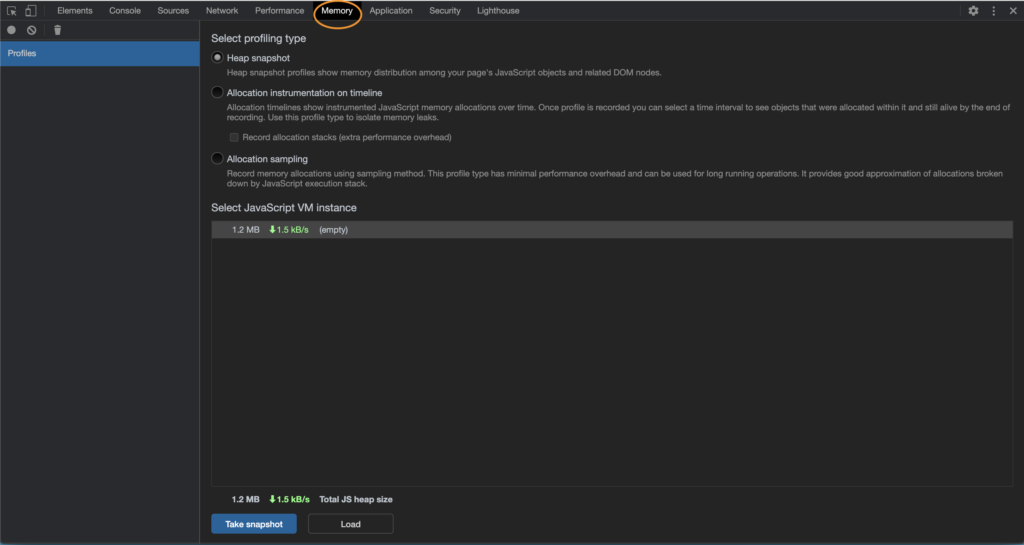This screenshot has height=545, width=1024.
Task: Close the DevTools panel
Action: (x=1012, y=11)
